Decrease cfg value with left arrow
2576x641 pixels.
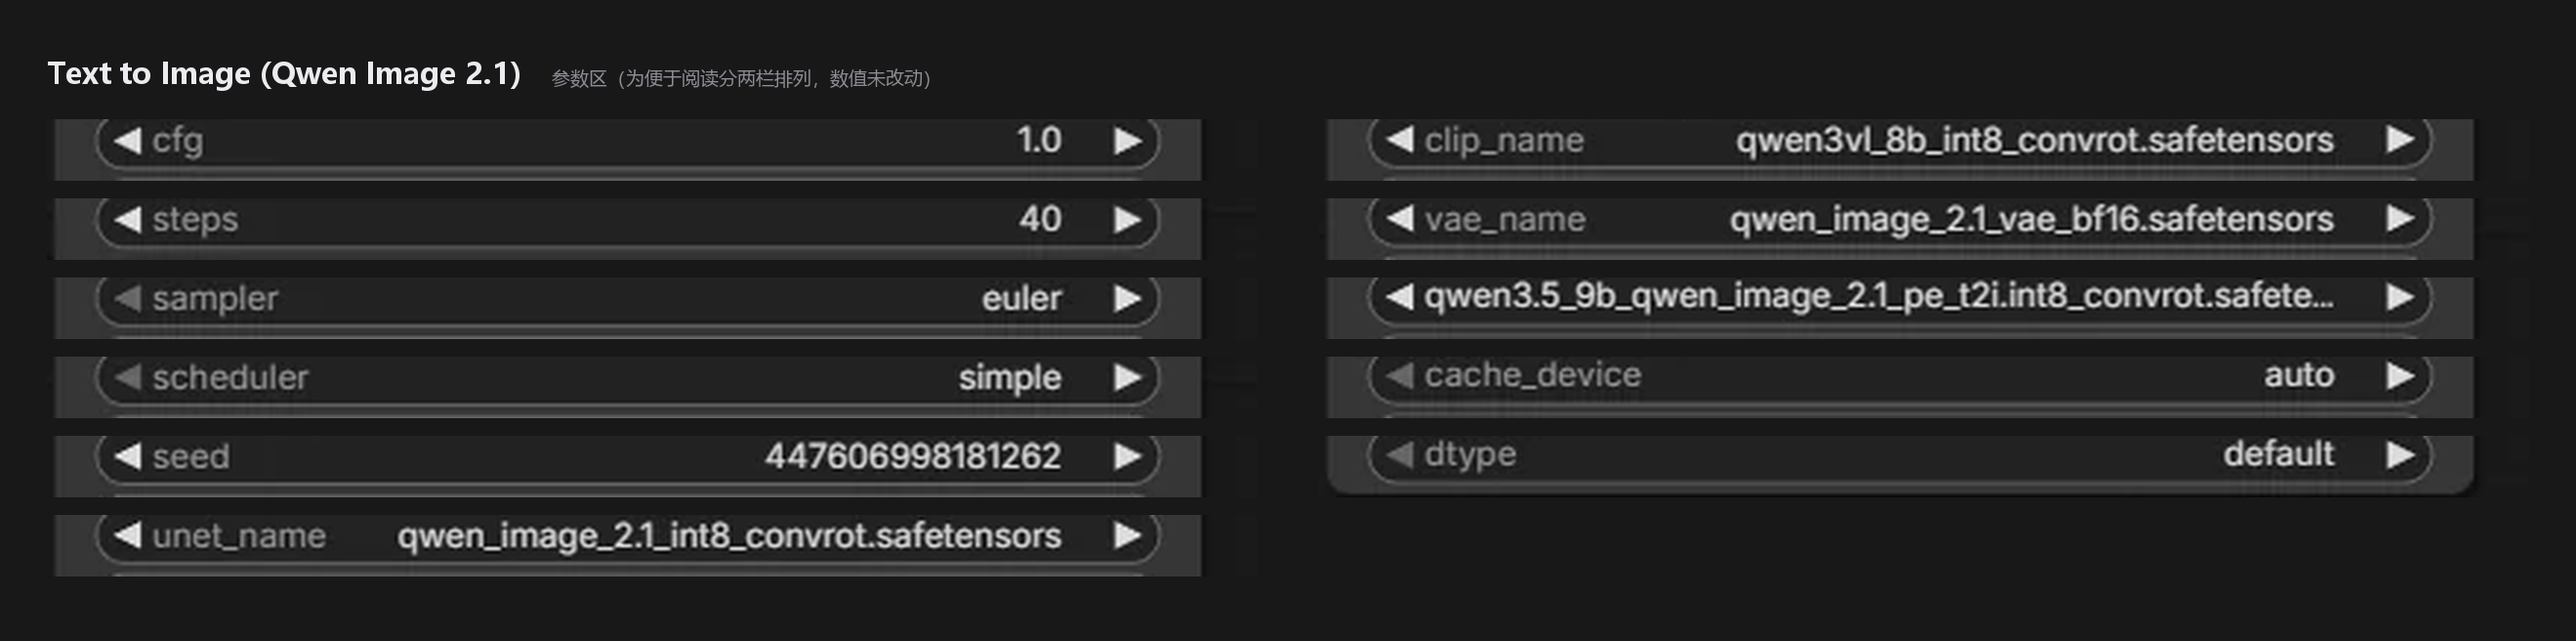click(x=127, y=140)
